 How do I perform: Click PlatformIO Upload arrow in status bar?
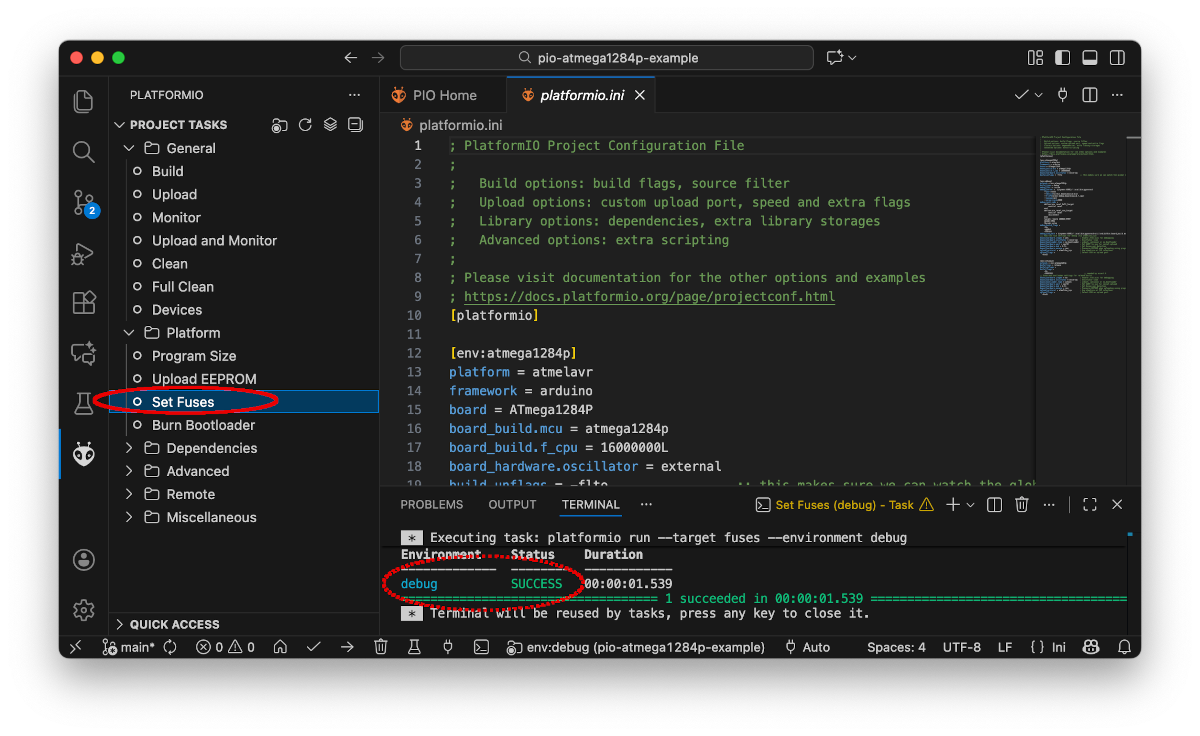click(x=347, y=647)
